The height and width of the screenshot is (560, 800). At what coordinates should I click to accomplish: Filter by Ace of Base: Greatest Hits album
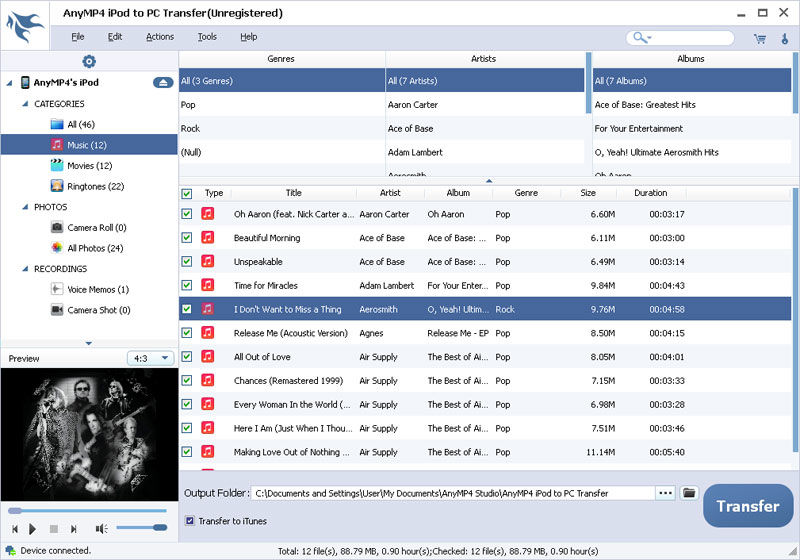pyautogui.click(x=692, y=105)
